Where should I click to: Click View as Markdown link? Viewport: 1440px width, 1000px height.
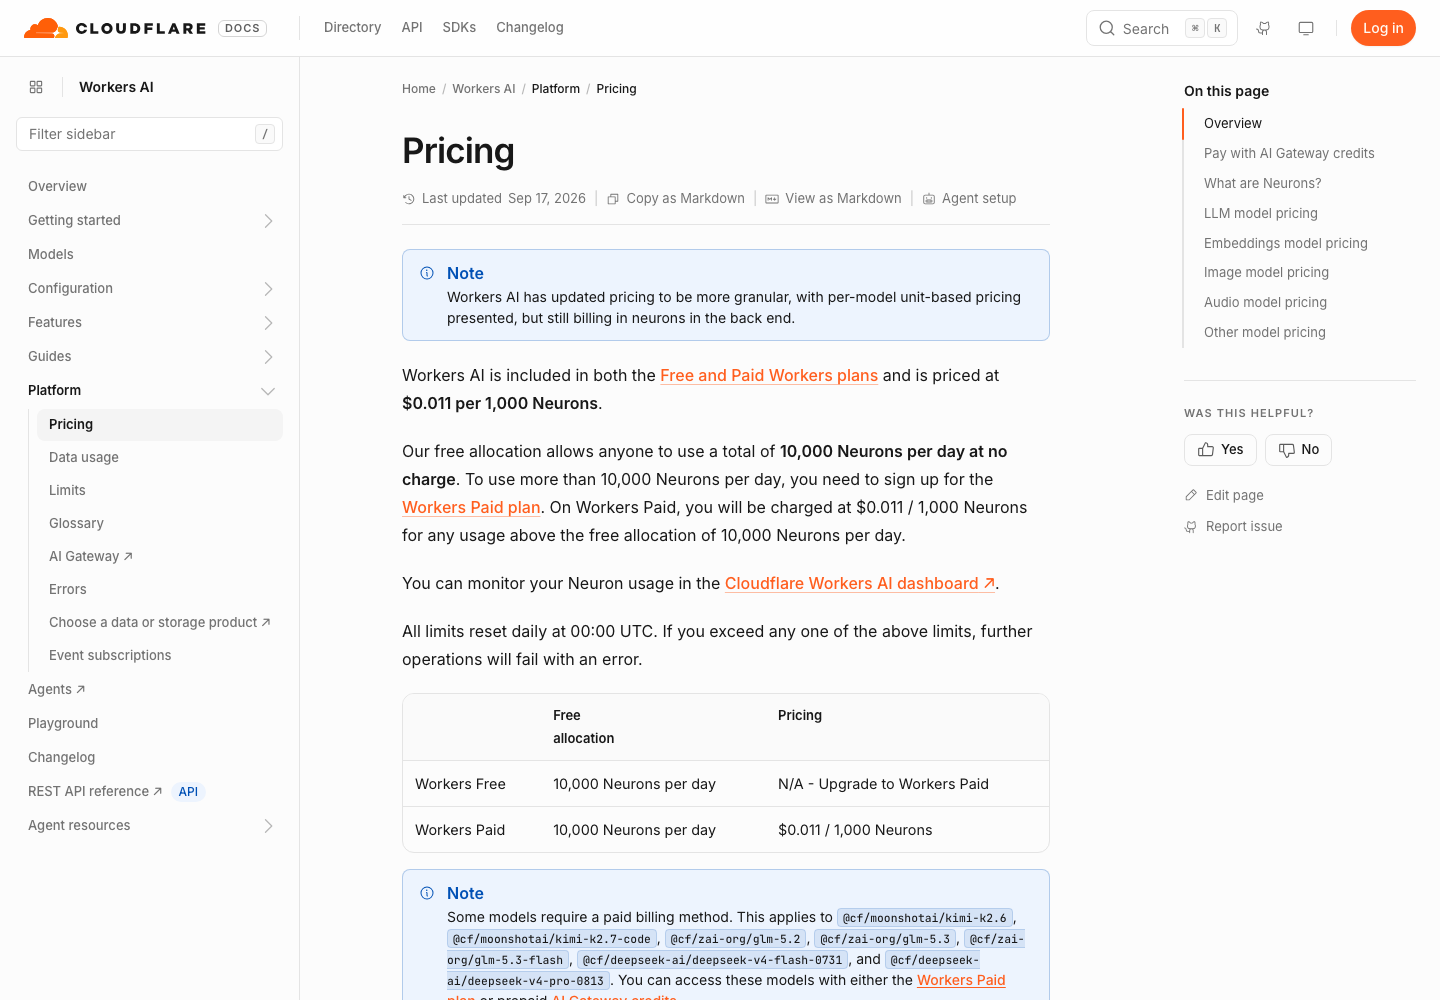click(x=834, y=199)
